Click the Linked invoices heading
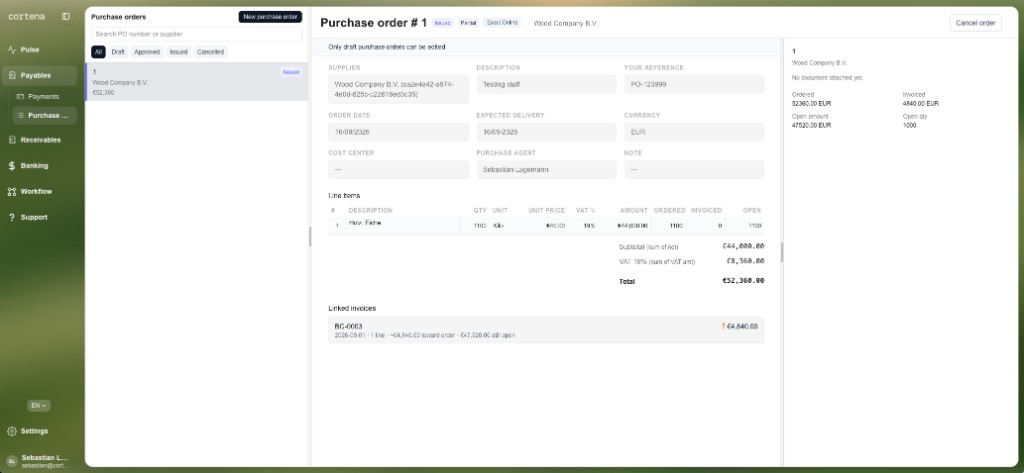 coord(352,308)
